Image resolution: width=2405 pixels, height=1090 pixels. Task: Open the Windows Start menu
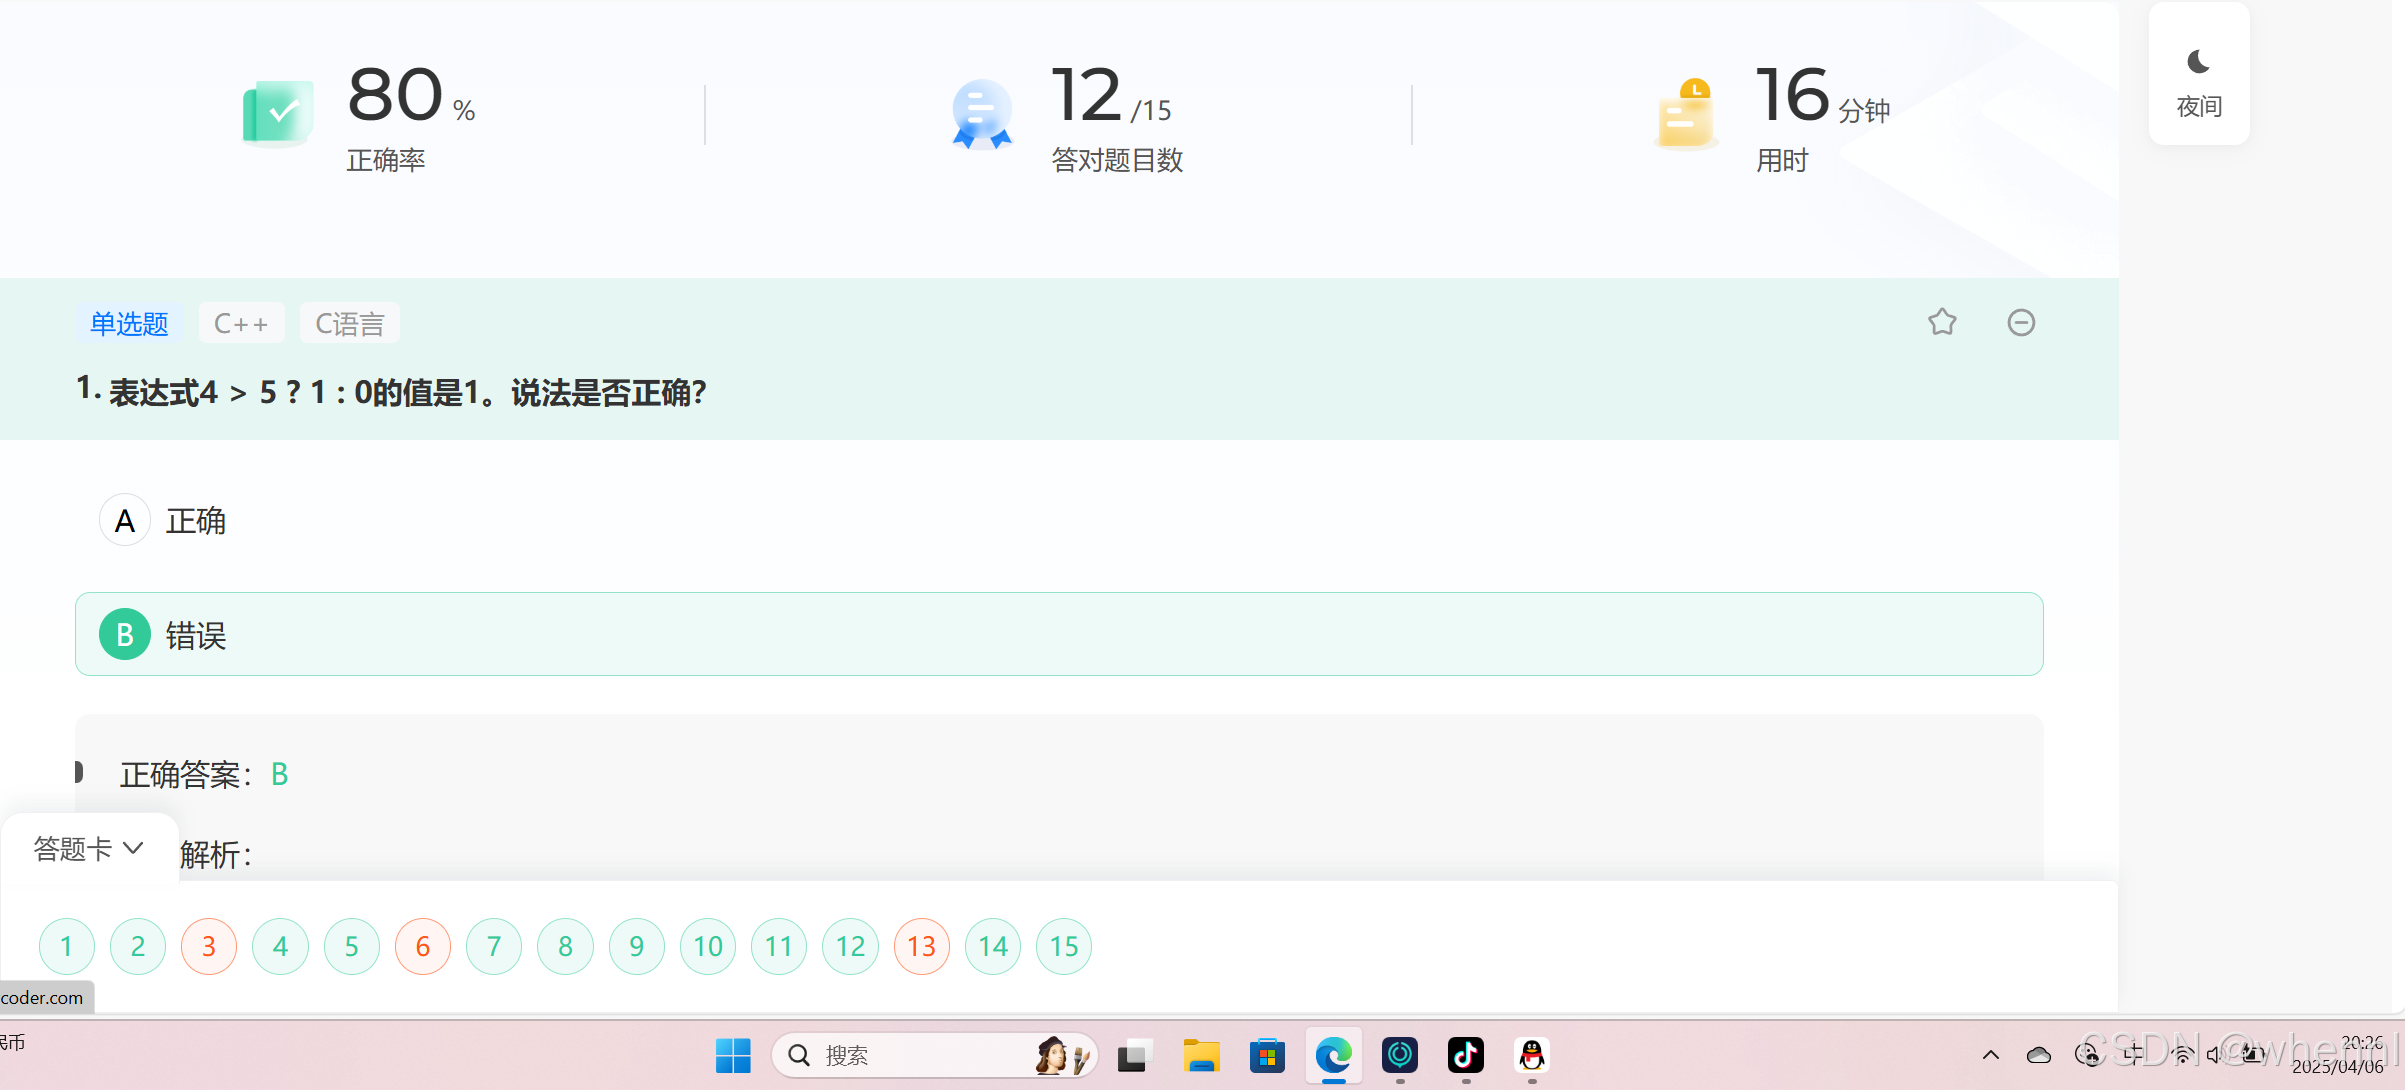[733, 1055]
